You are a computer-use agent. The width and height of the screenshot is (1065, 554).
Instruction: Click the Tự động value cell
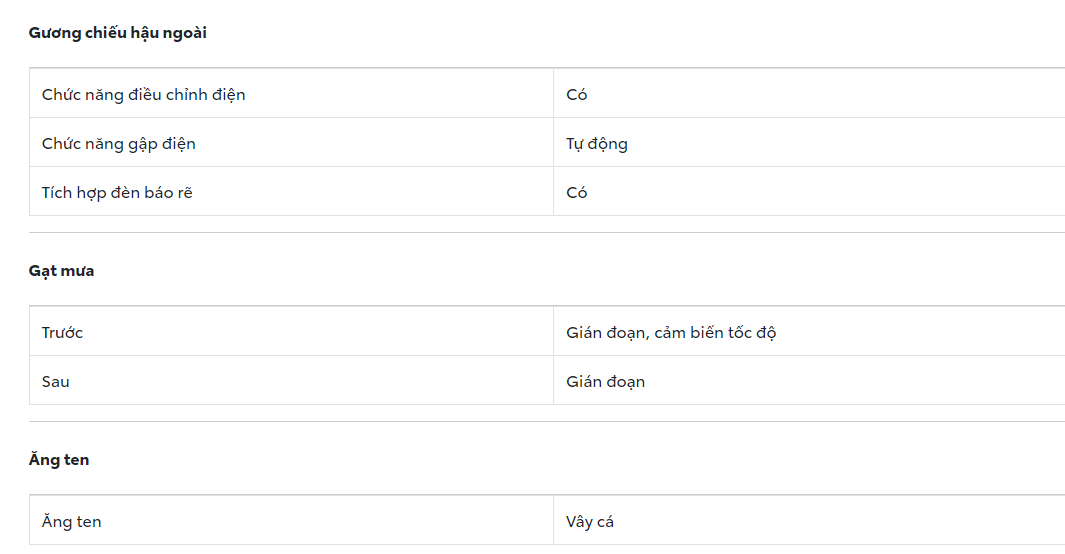point(597,144)
